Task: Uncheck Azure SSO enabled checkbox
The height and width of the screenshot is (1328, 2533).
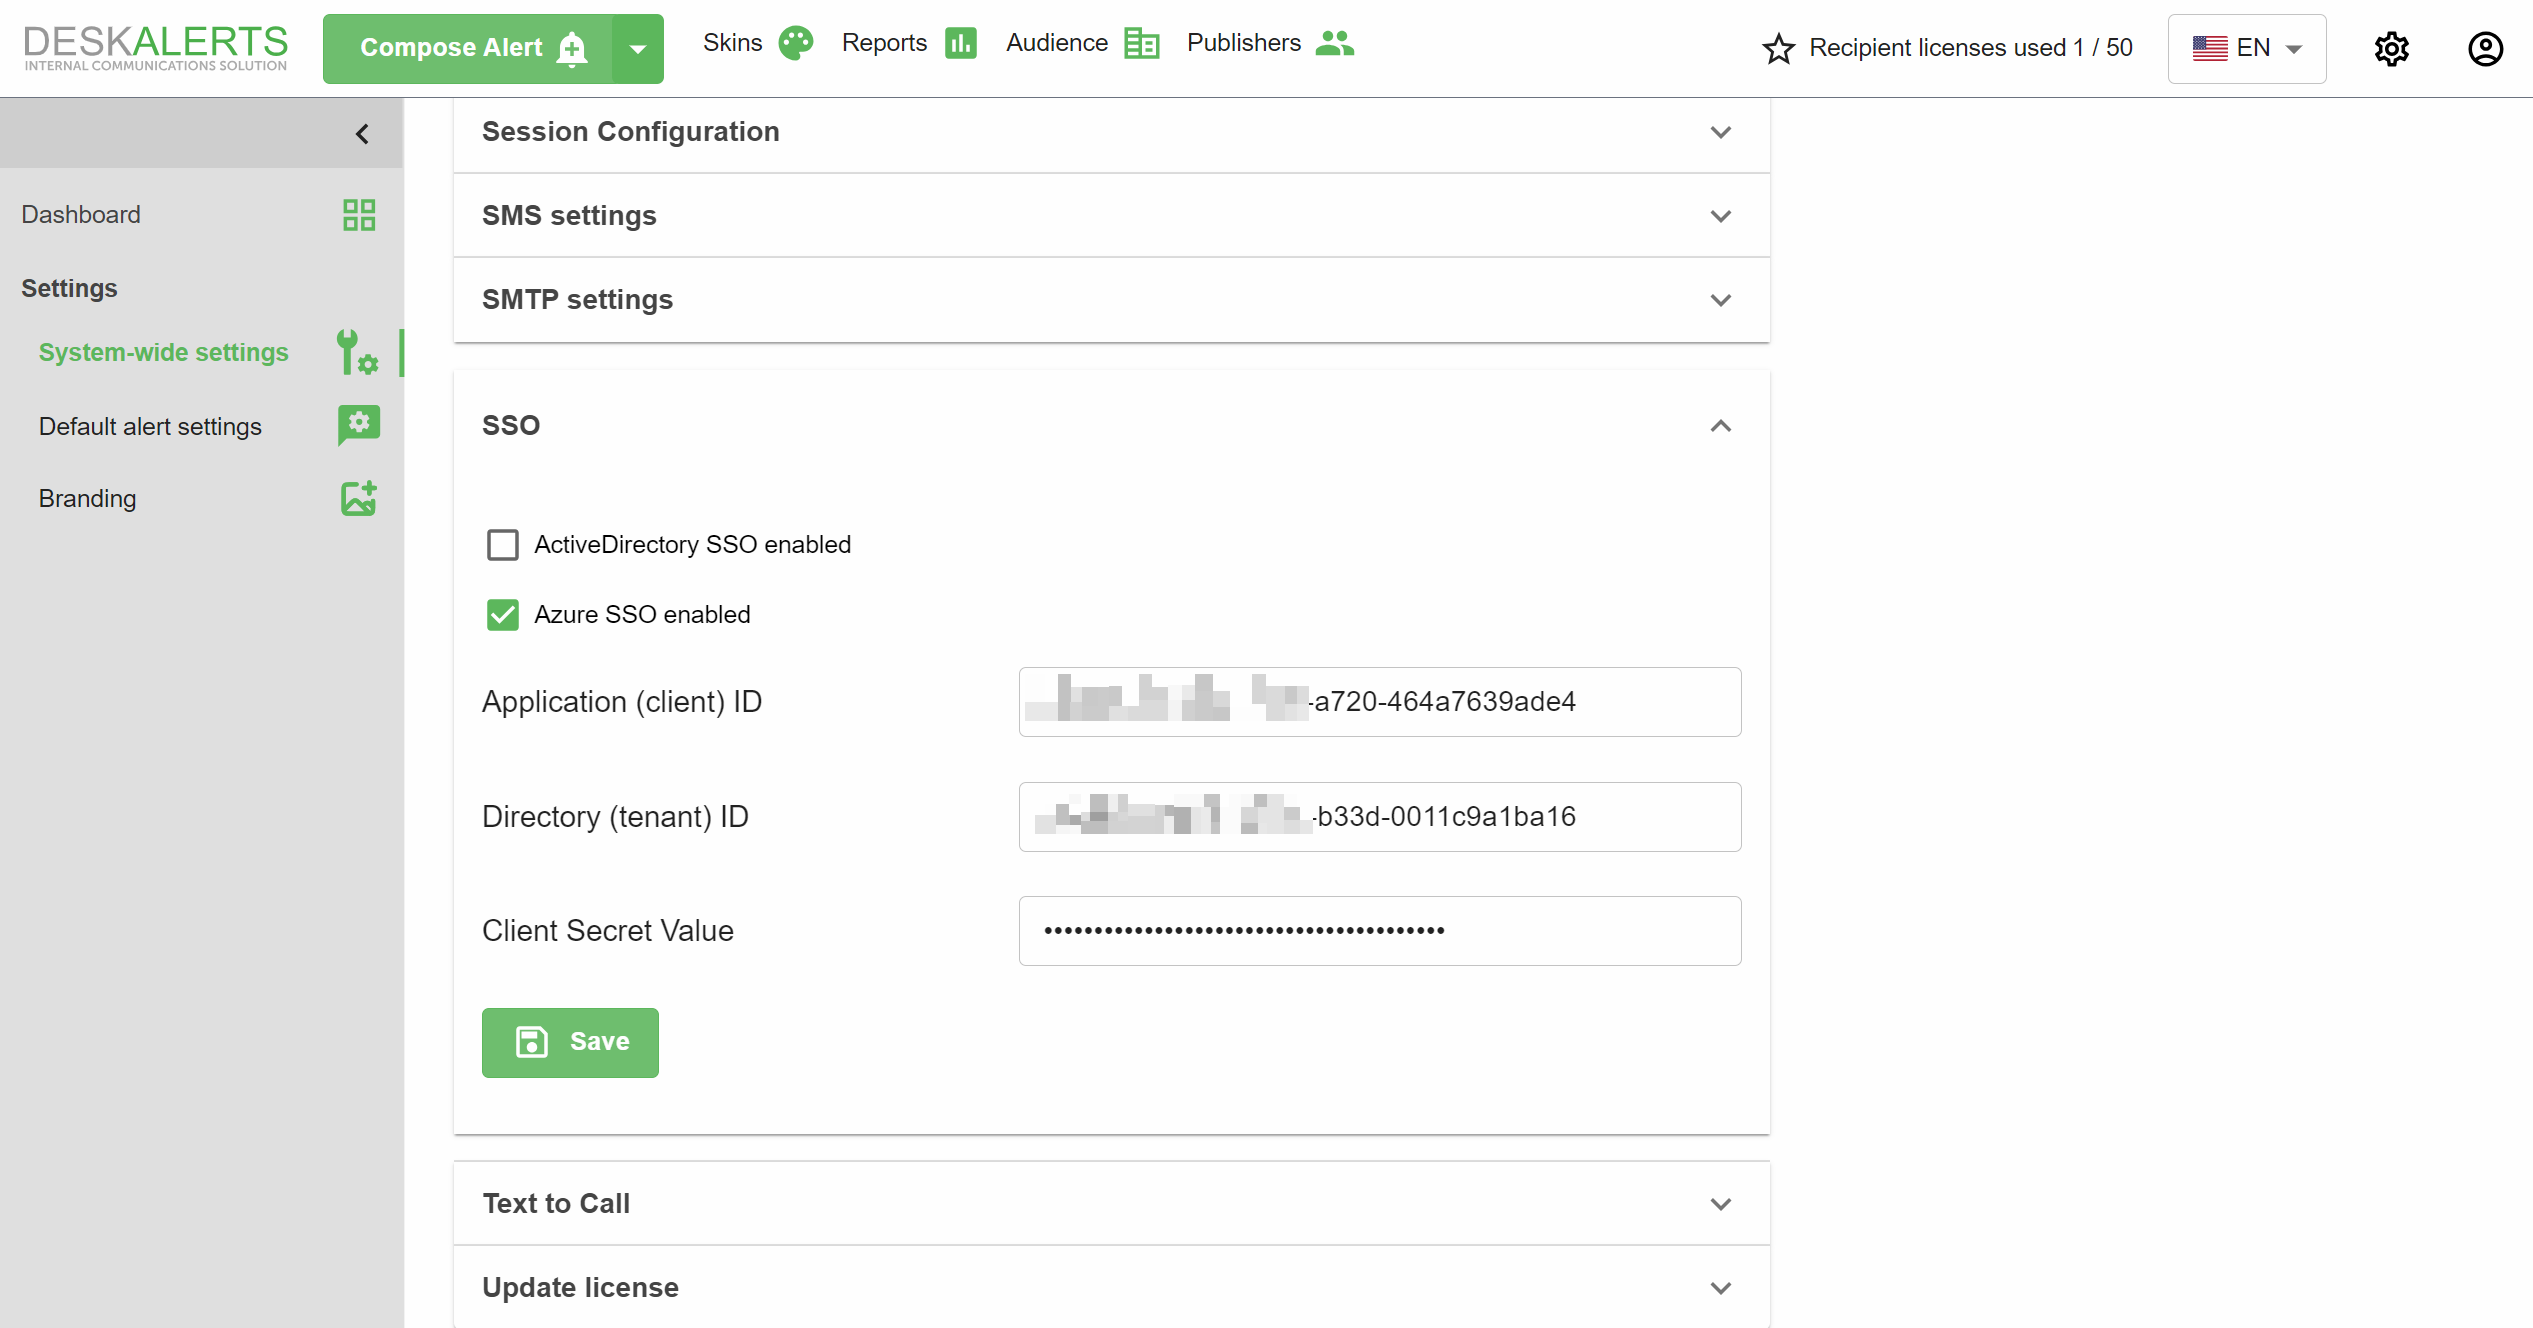Action: (503, 615)
